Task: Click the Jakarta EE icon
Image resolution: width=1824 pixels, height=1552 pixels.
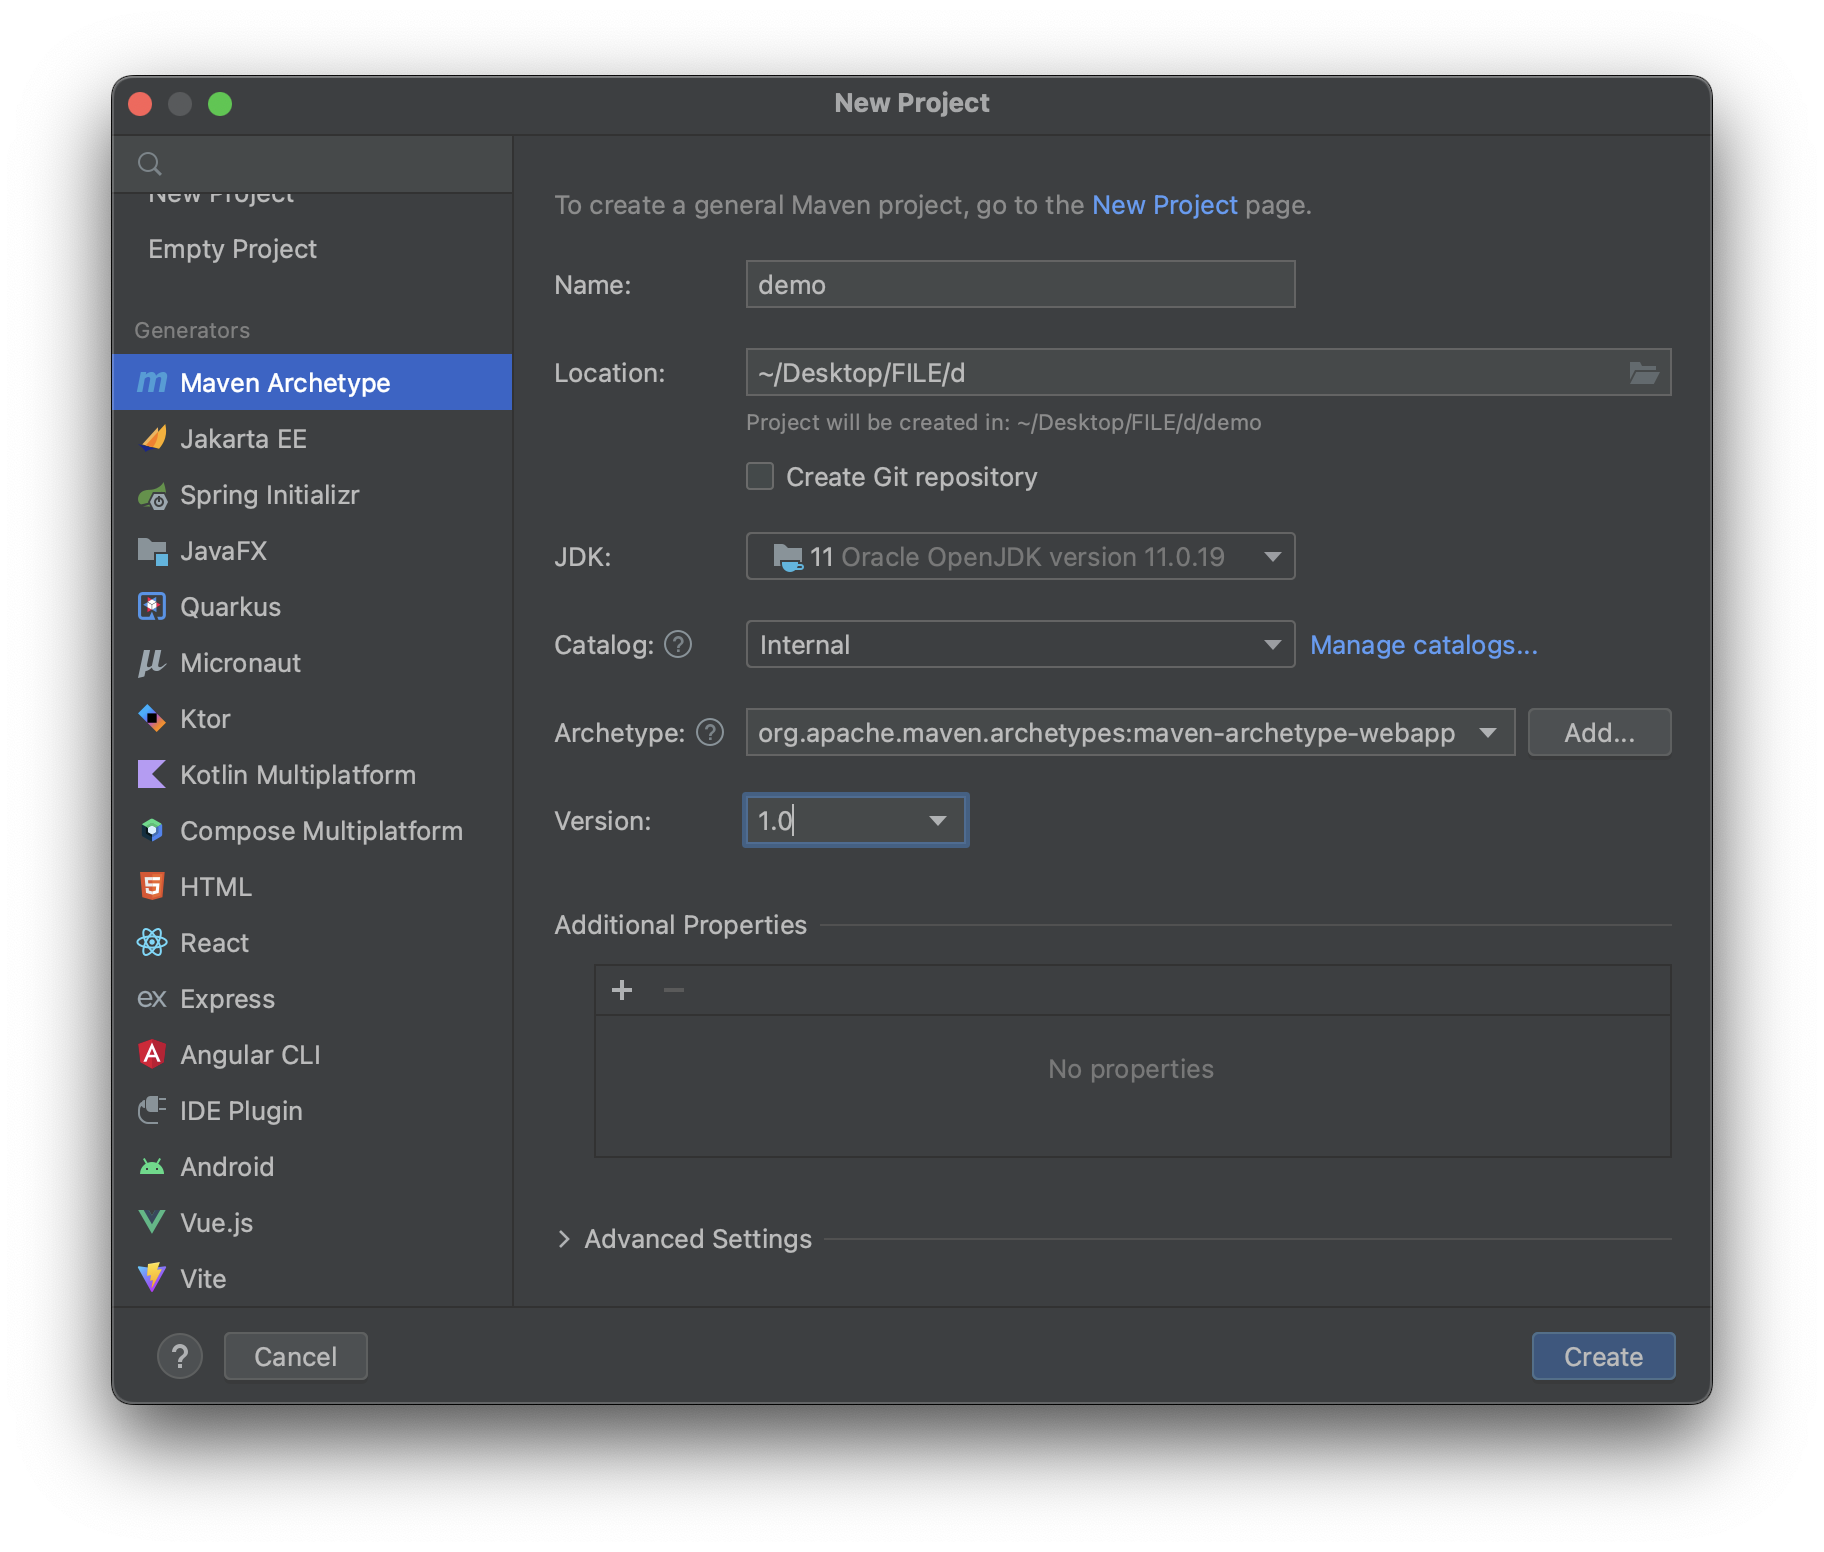Action: click(x=152, y=438)
